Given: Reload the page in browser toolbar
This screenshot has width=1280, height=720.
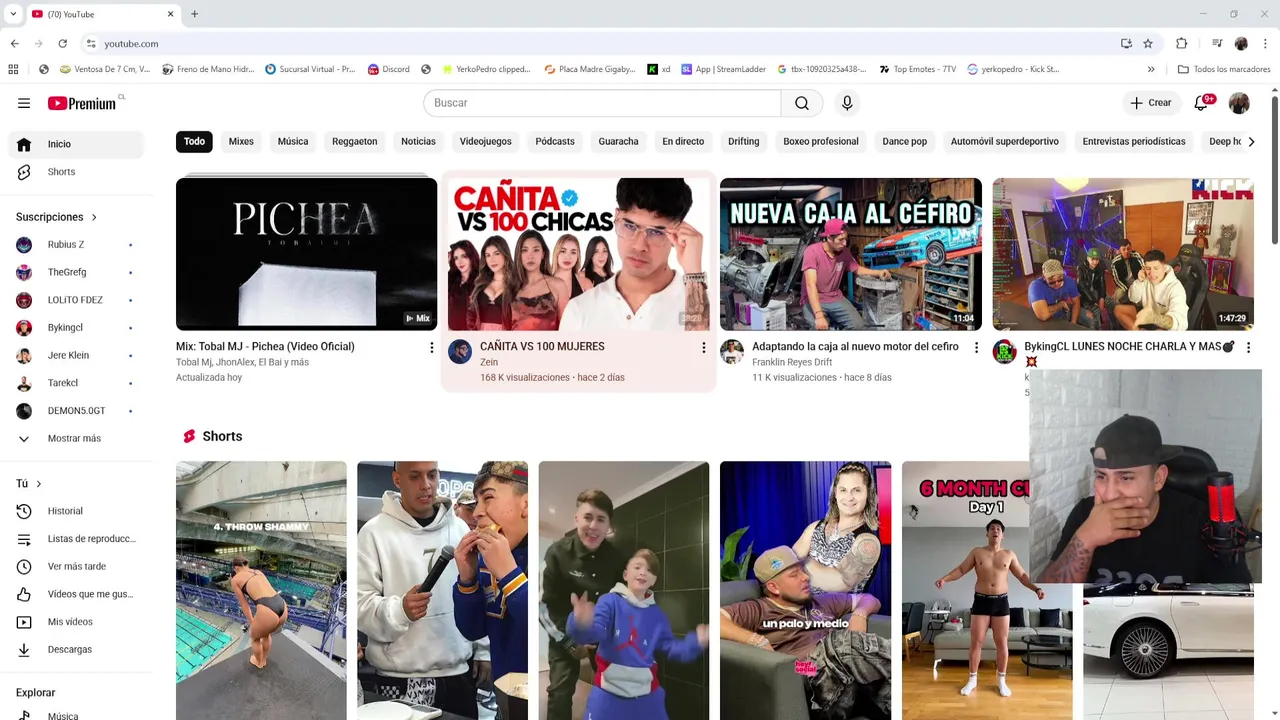Looking at the screenshot, I should point(62,43).
